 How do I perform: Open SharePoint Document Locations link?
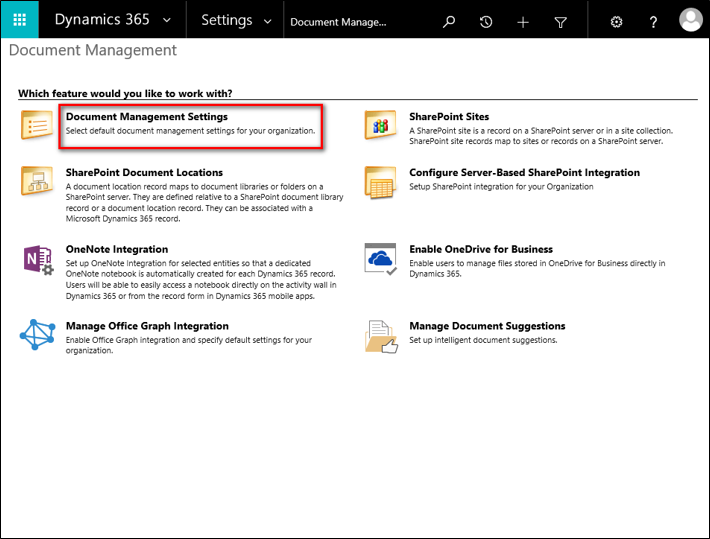click(144, 172)
